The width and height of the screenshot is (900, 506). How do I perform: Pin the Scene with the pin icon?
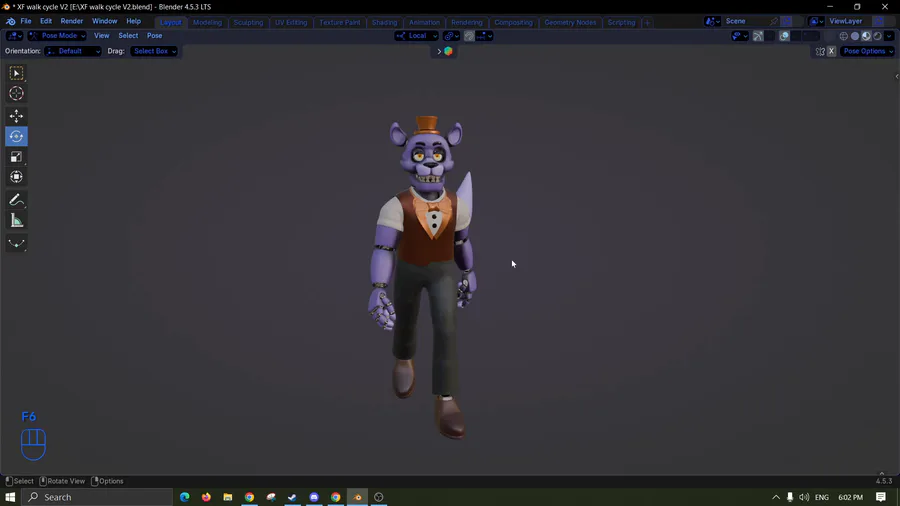click(x=774, y=21)
